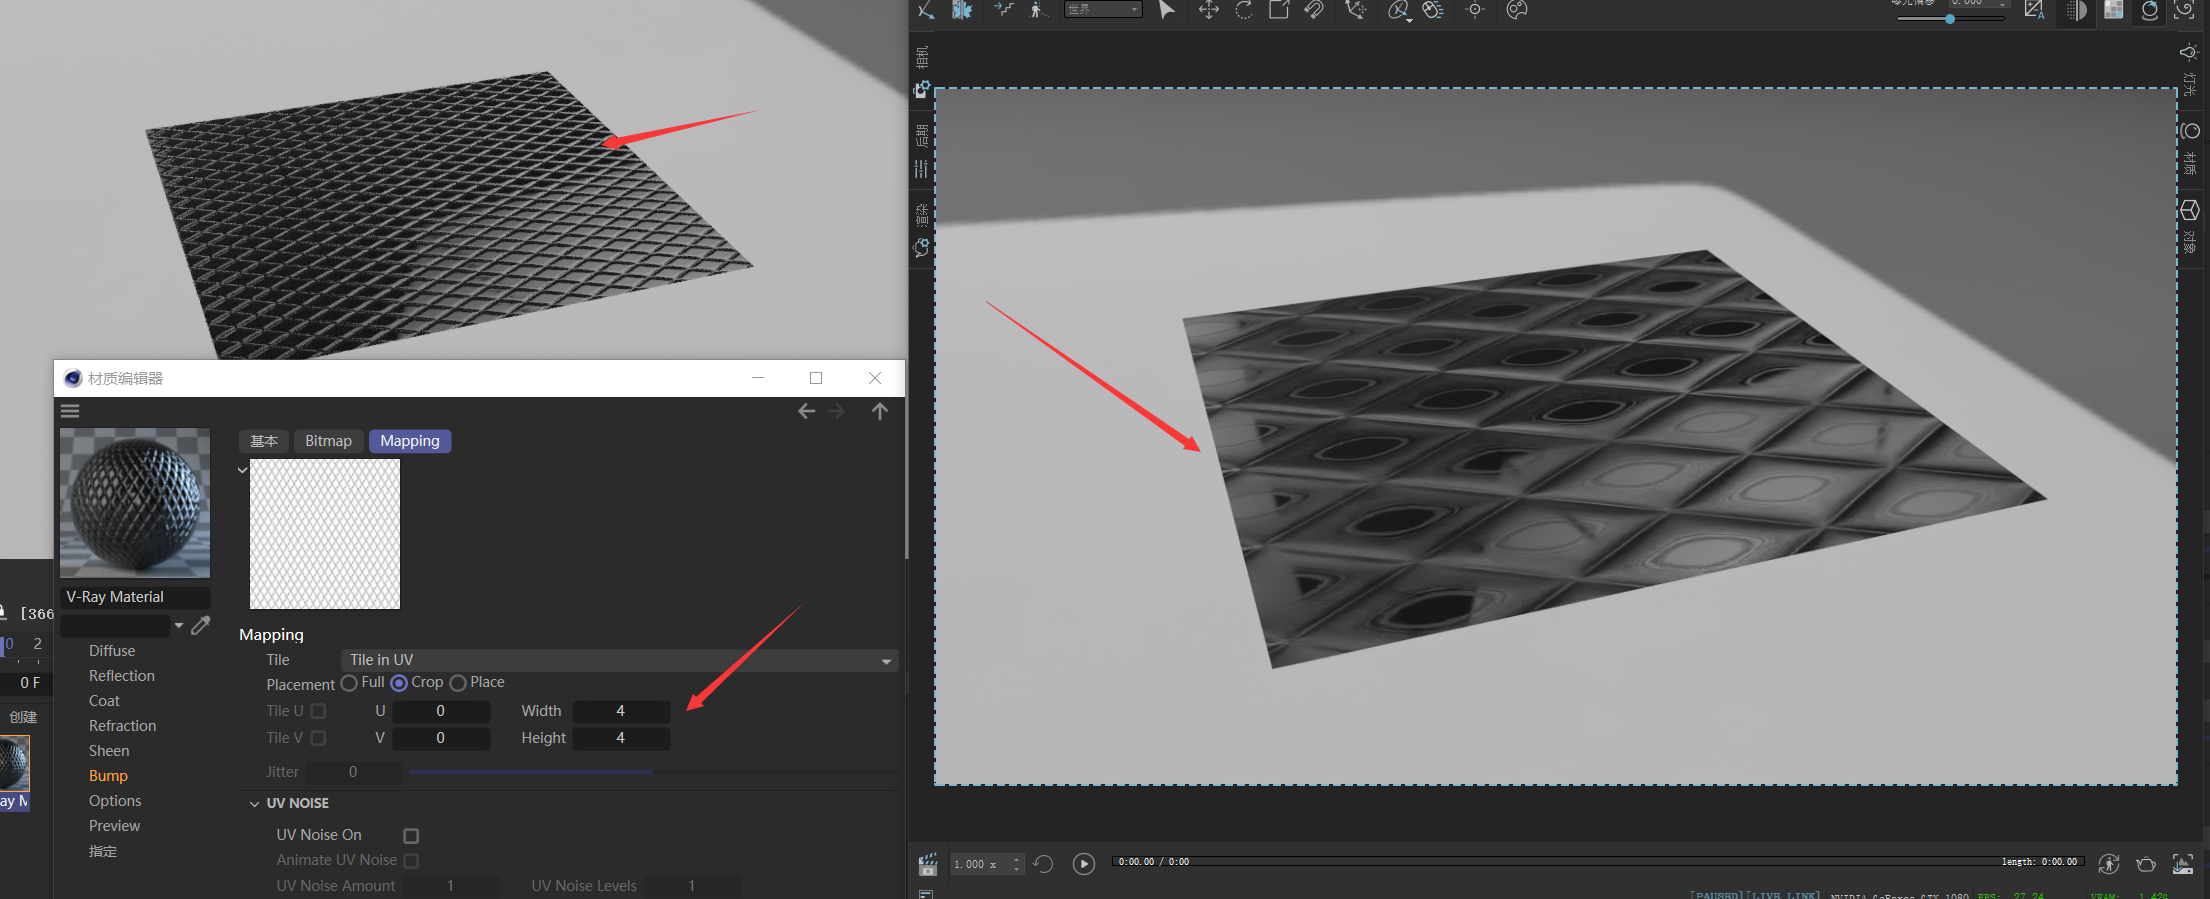Toggle the Tile V checkbox
Screen dimensions: 2210x899
(318, 738)
